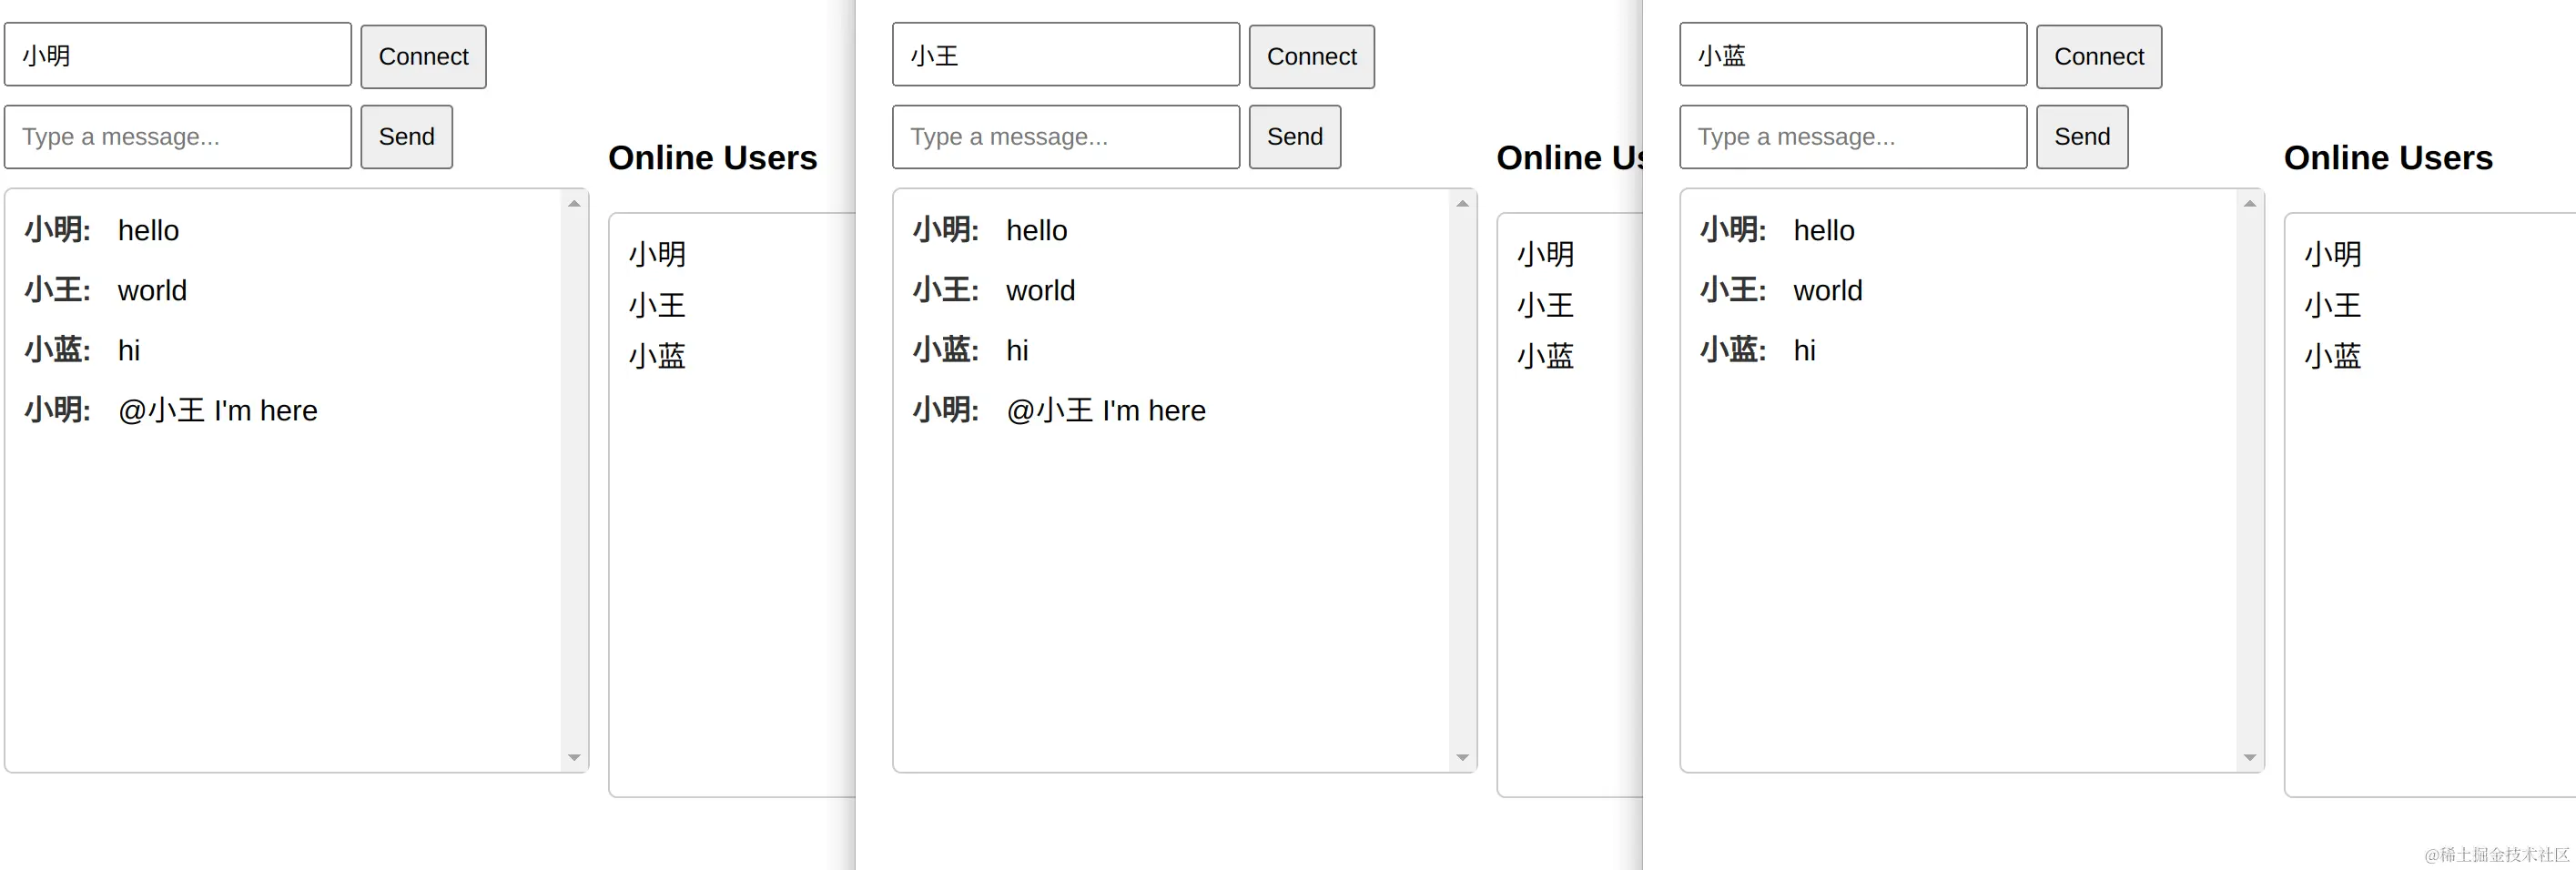Viewport: 2576px width, 870px height.
Task: Click scroll up arrow in 小王 chat box
Action: [1462, 203]
